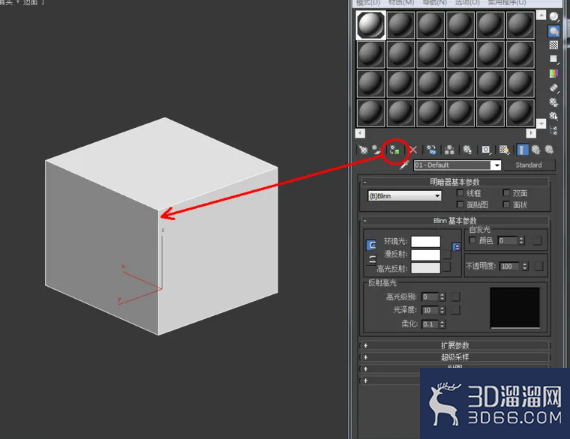Click the Go to Parent icon
Viewport: 570px width, 439px height.
(x=536, y=150)
